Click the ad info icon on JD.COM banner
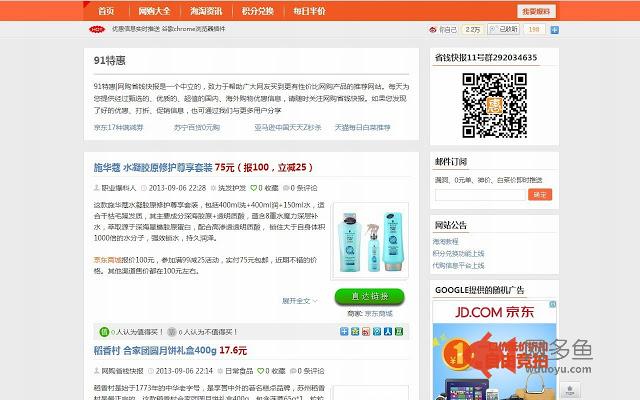 tap(553, 304)
